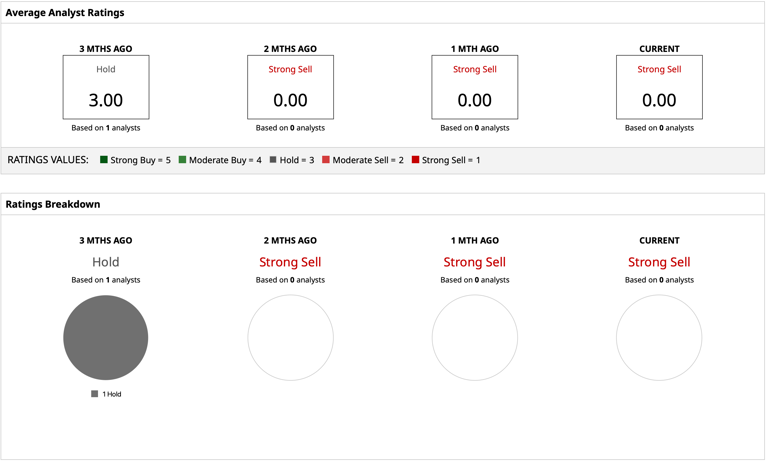Click CURRENT header in Ratings Breakdown
The image size is (768, 463).
[x=659, y=241]
